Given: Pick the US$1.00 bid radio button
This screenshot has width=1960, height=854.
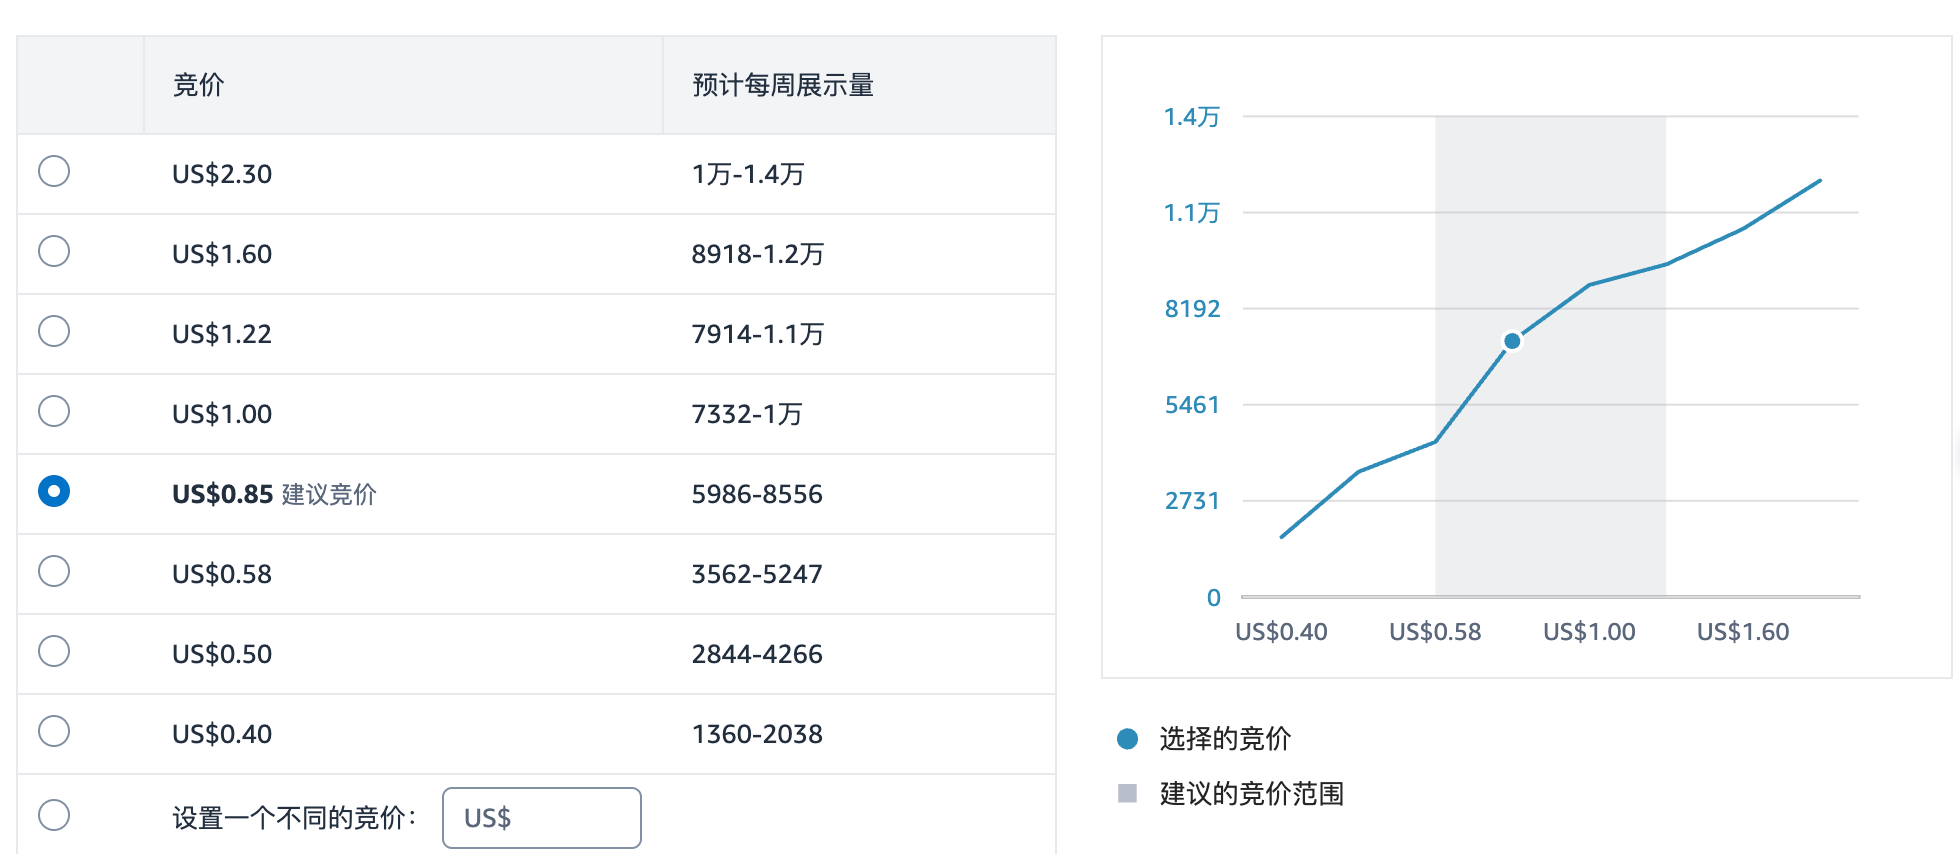Looking at the screenshot, I should 54,411.
